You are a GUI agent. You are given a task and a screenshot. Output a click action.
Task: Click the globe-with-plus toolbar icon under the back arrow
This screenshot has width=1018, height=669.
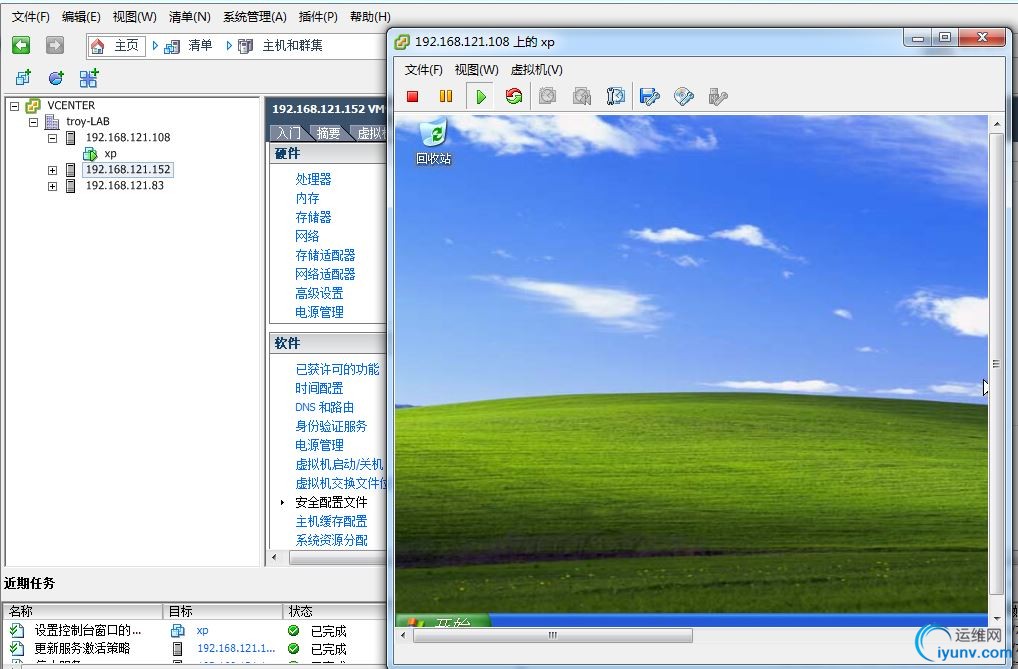[x=56, y=79]
